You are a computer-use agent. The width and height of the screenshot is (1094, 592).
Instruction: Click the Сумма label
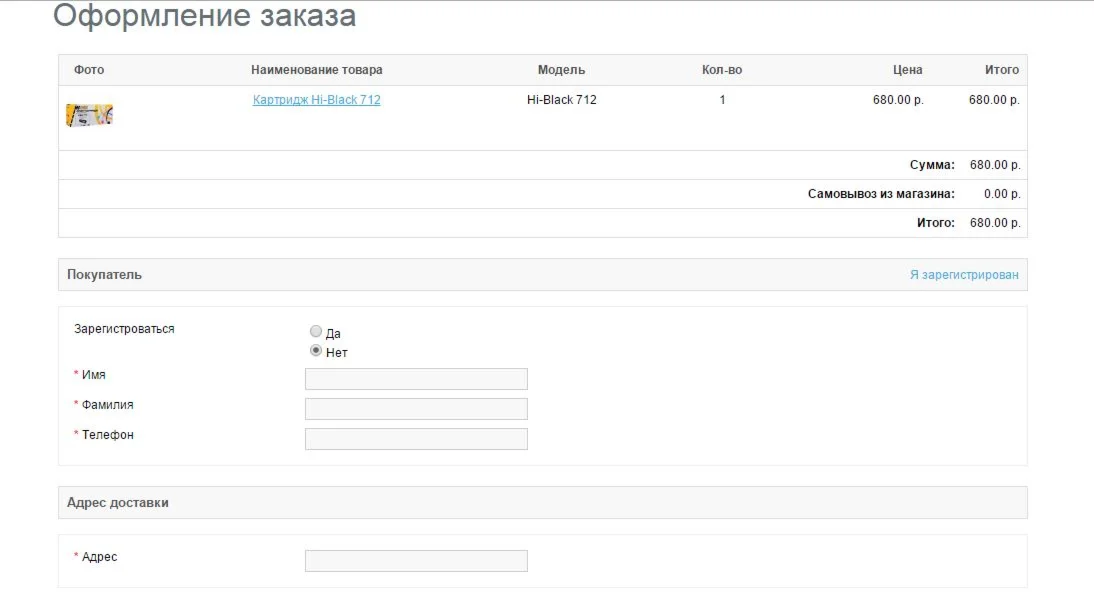(x=931, y=165)
